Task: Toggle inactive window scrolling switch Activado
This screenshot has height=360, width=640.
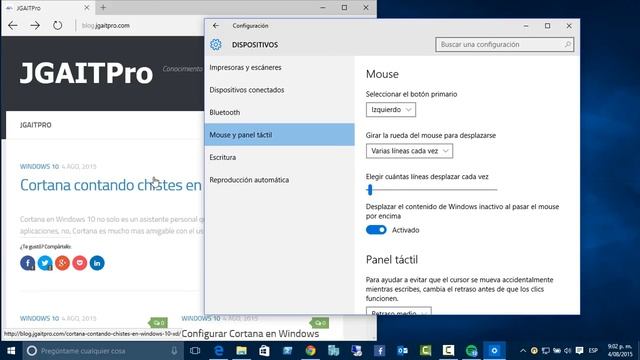Action: tap(376, 230)
